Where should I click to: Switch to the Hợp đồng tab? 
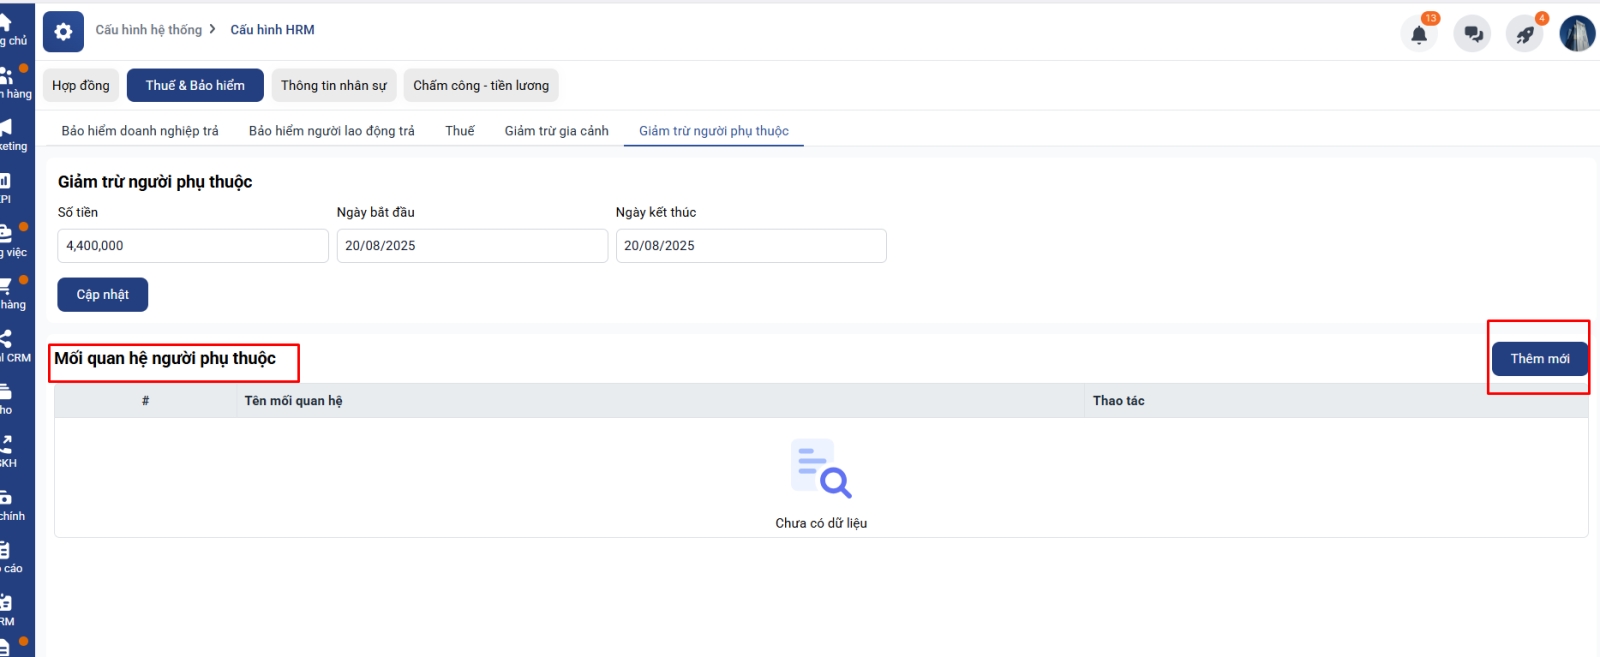(81, 86)
